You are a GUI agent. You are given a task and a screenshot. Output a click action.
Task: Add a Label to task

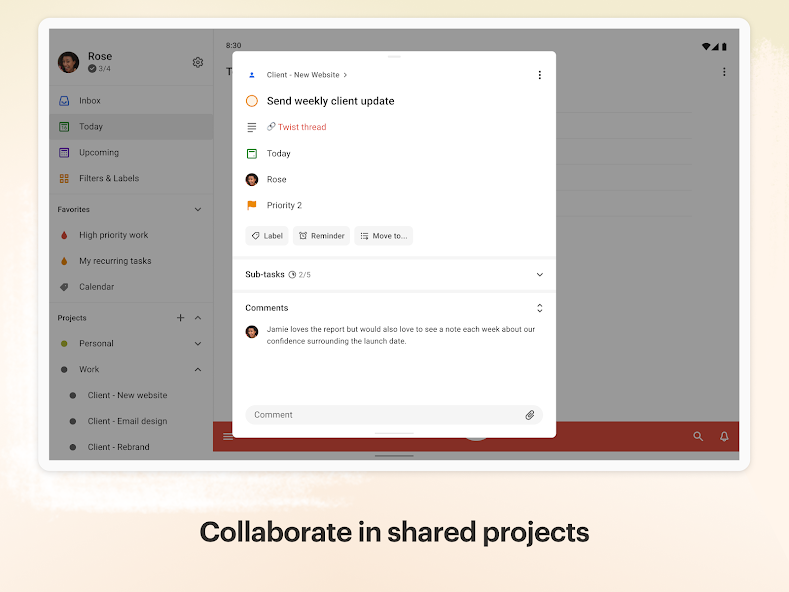267,236
